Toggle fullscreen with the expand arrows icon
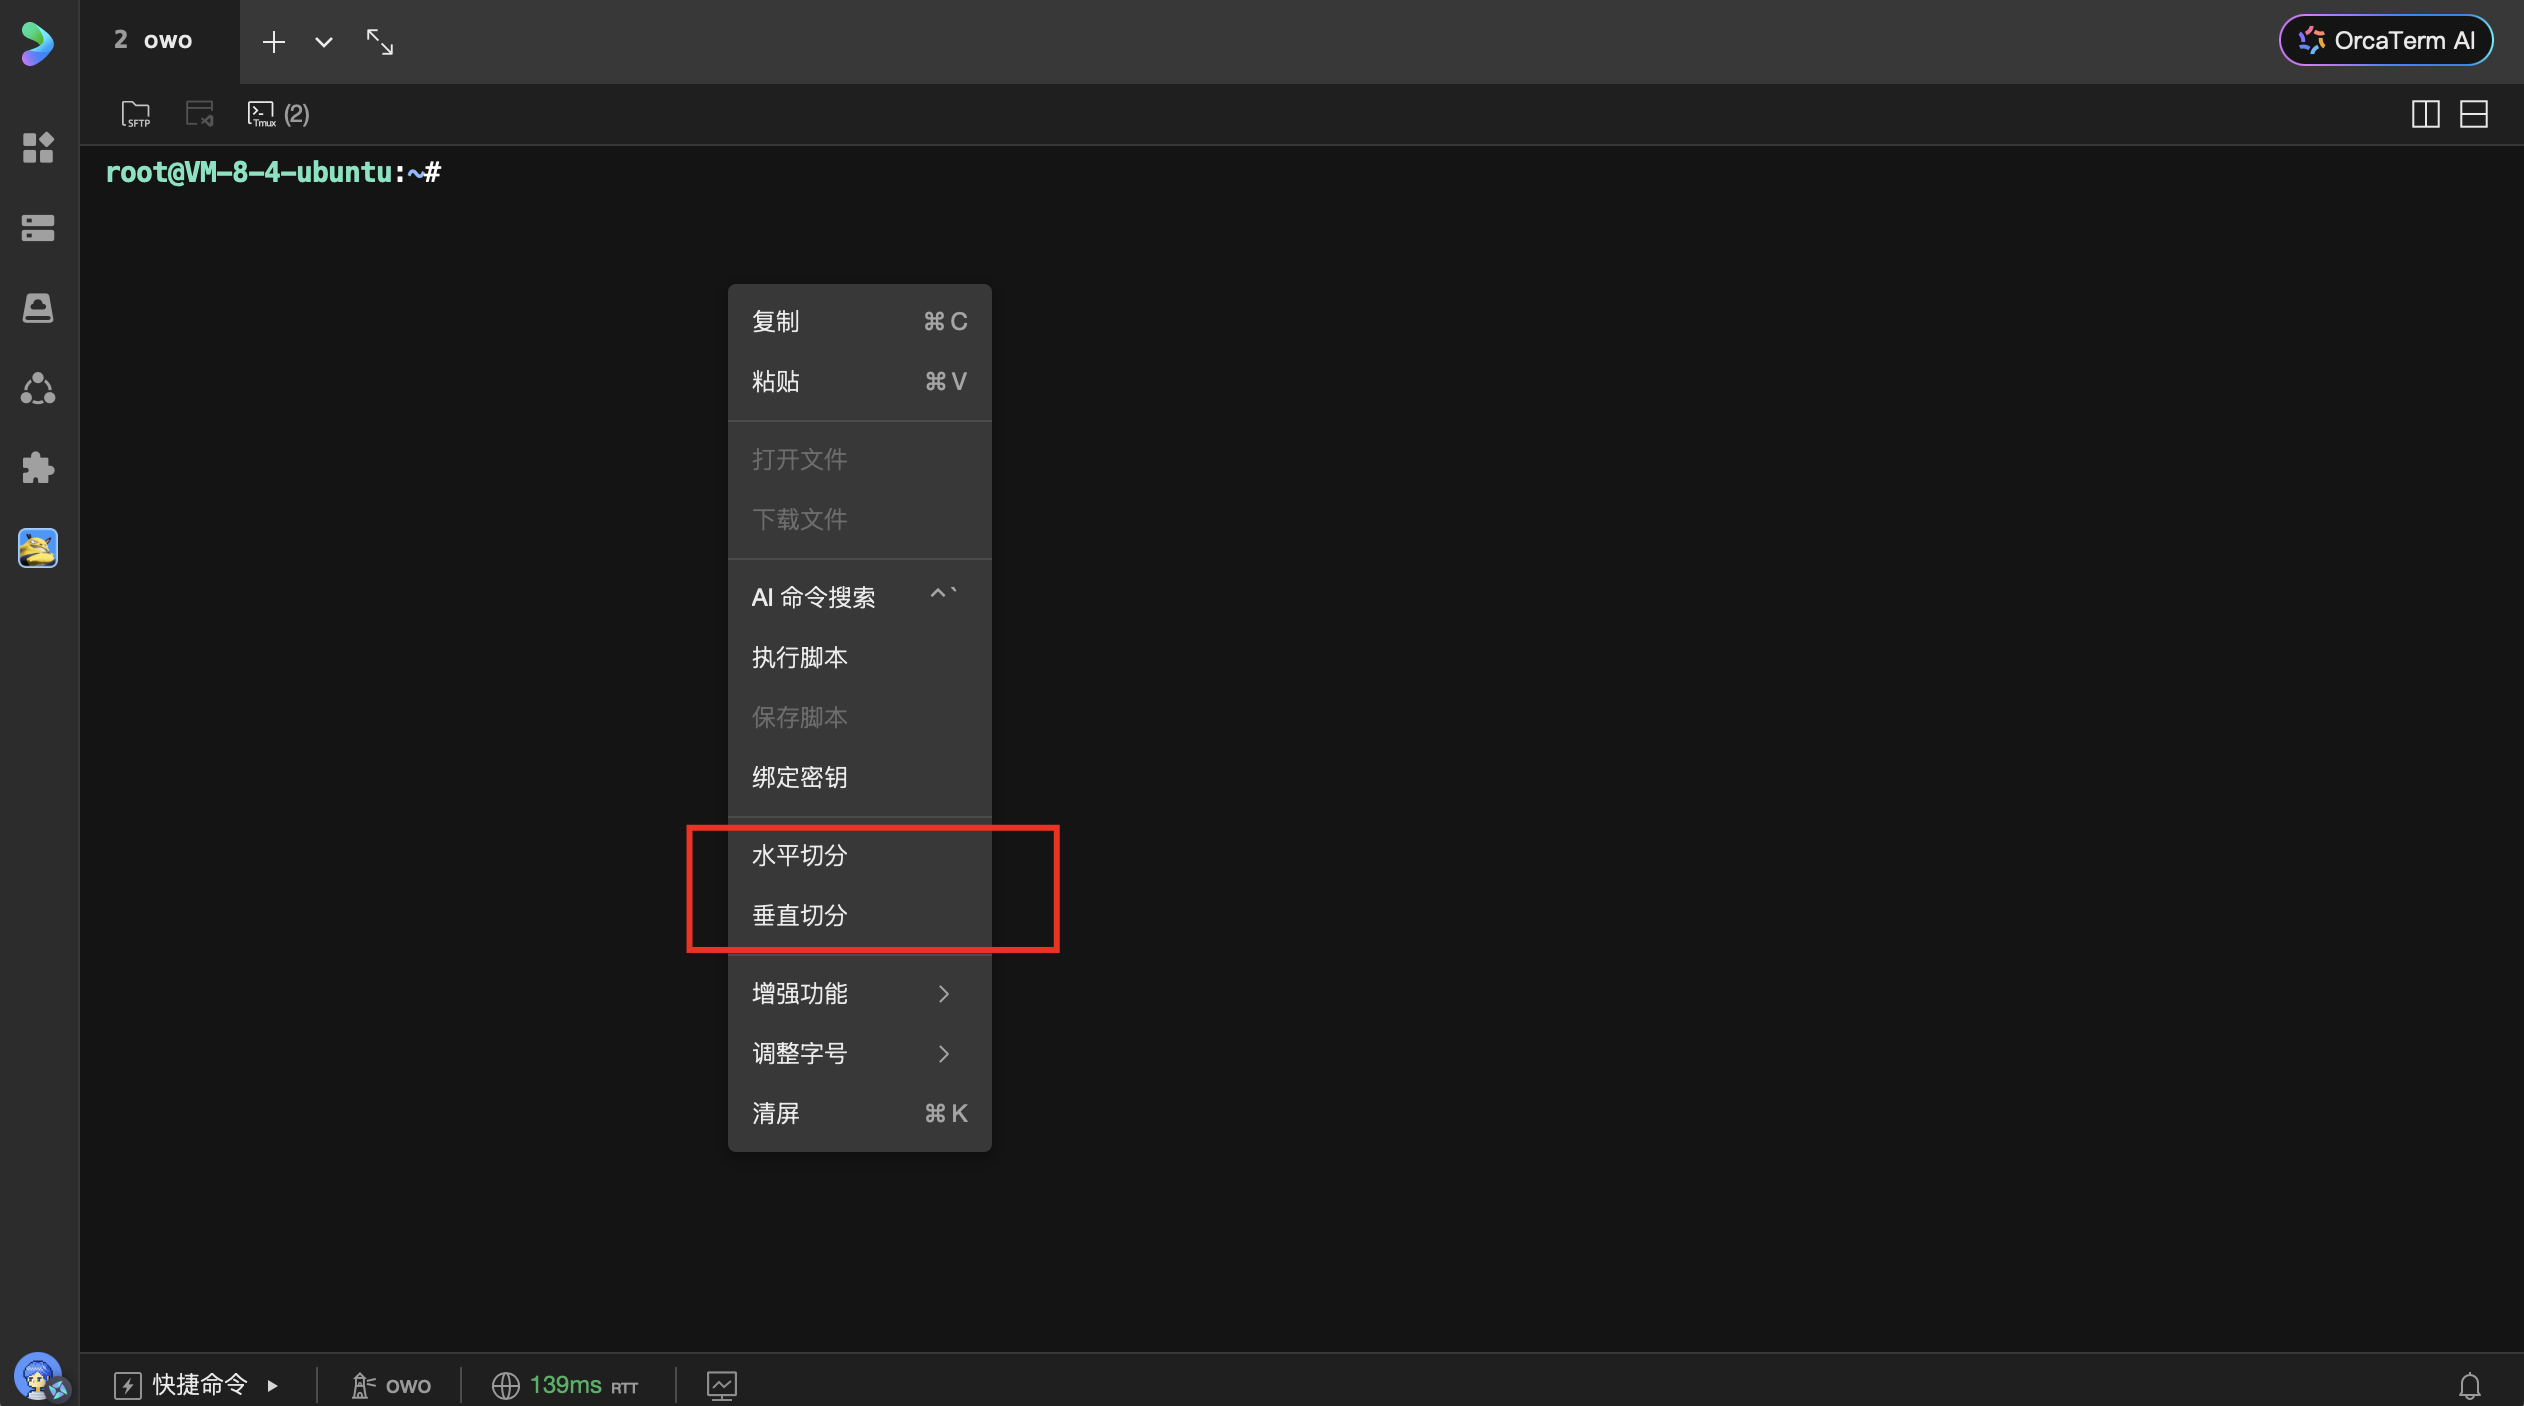The width and height of the screenshot is (2524, 1406). click(x=379, y=42)
